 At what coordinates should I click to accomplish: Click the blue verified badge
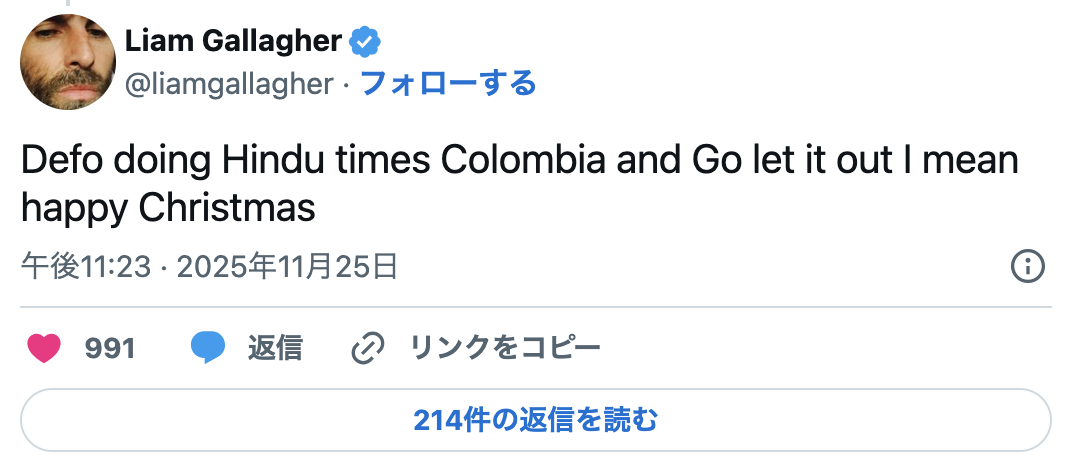tap(363, 42)
